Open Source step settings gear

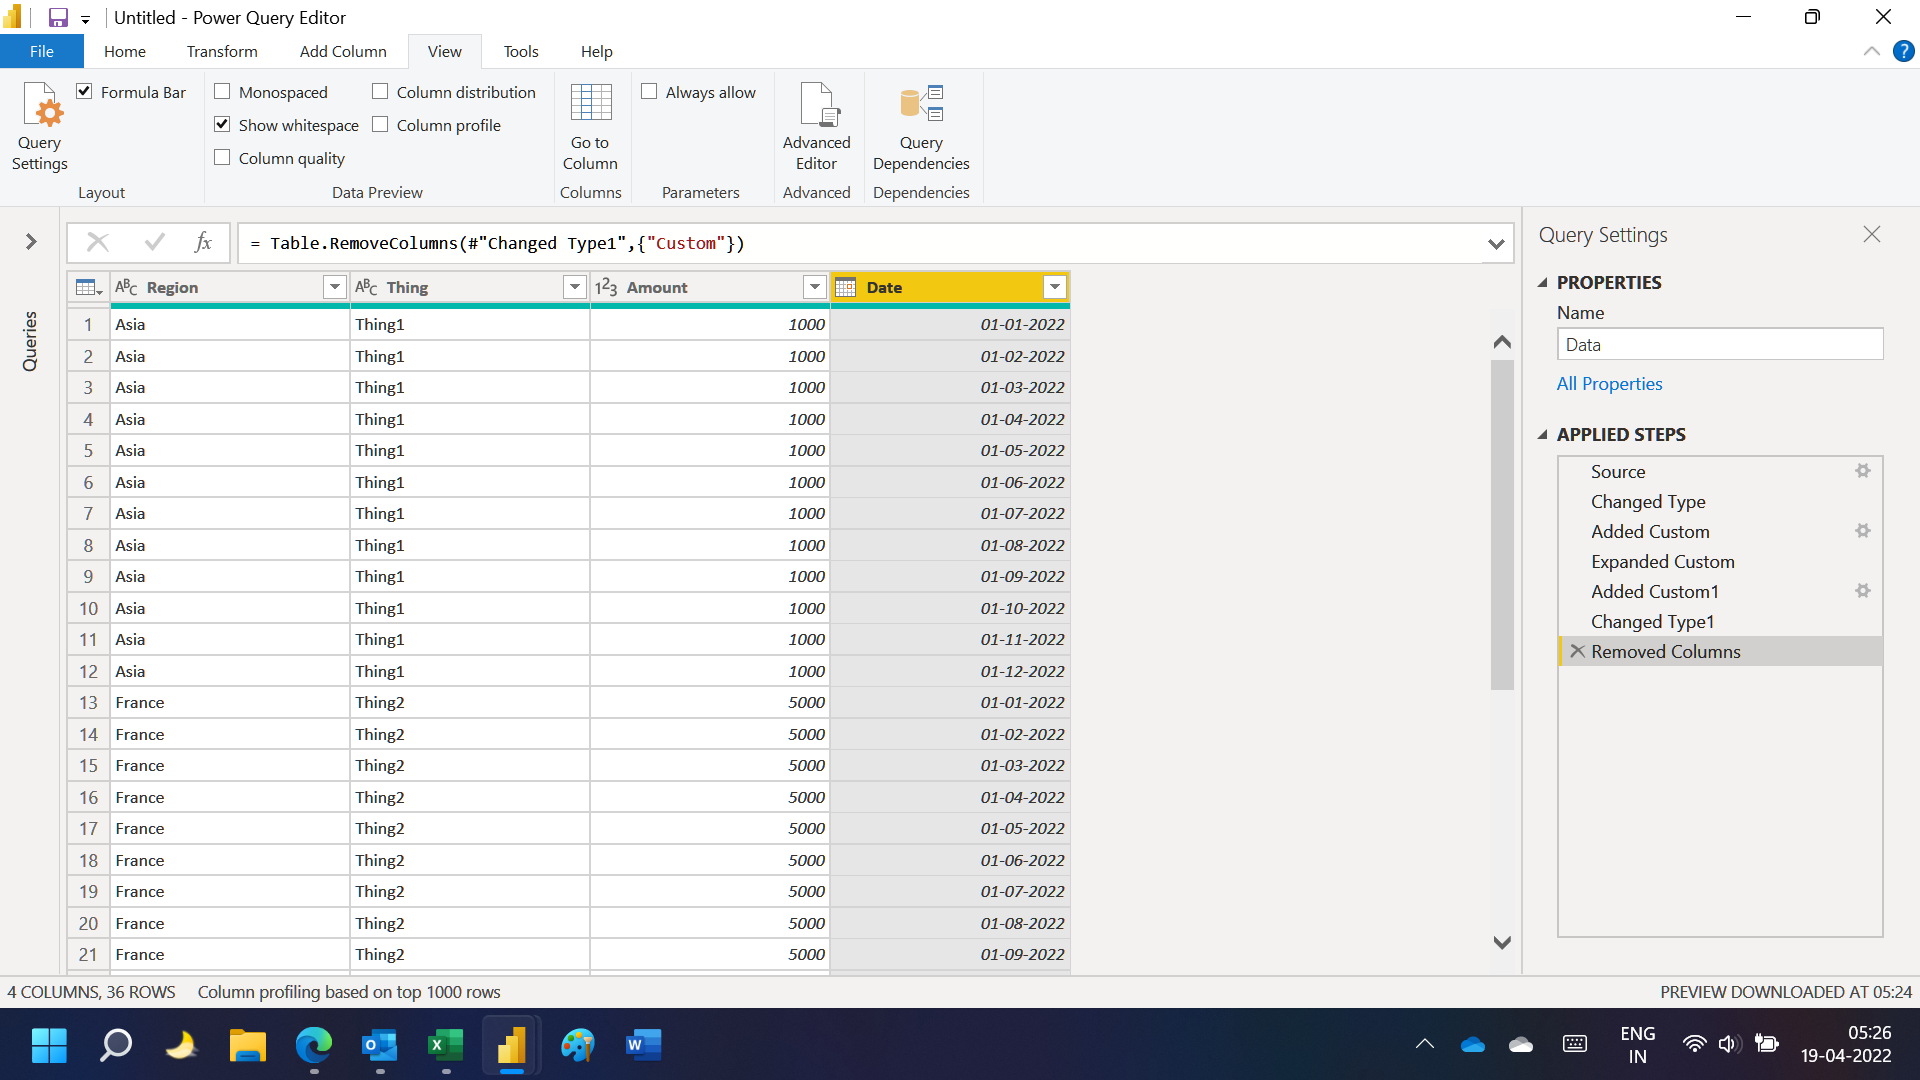[1863, 471]
